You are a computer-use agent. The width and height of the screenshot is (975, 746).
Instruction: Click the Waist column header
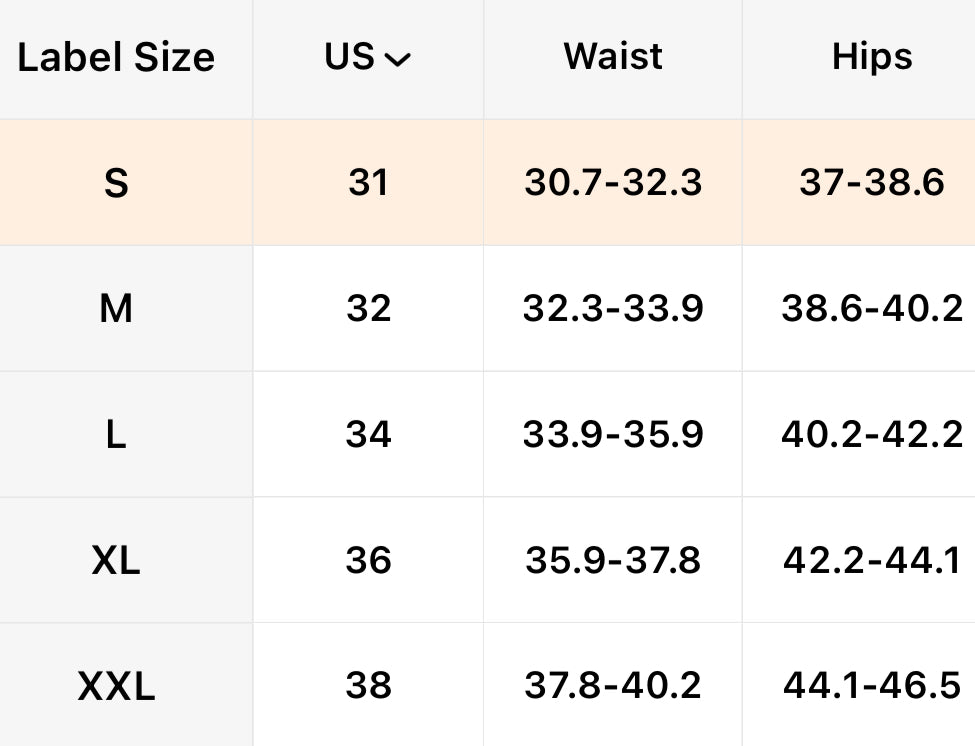[613, 57]
